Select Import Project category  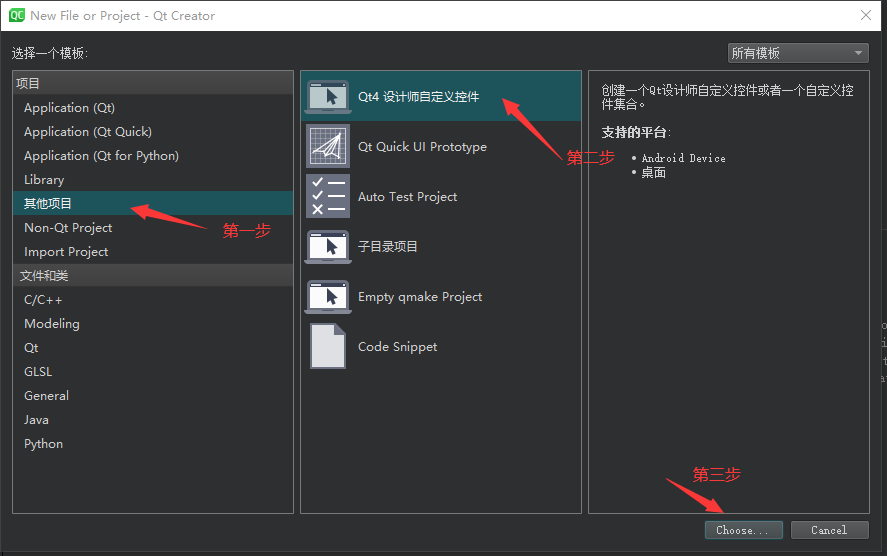tap(153, 252)
